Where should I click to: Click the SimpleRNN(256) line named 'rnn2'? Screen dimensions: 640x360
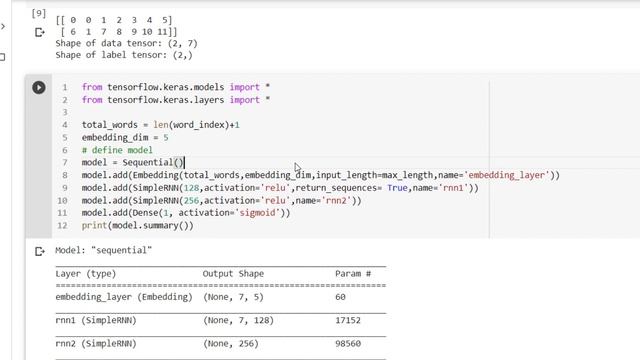222,200
